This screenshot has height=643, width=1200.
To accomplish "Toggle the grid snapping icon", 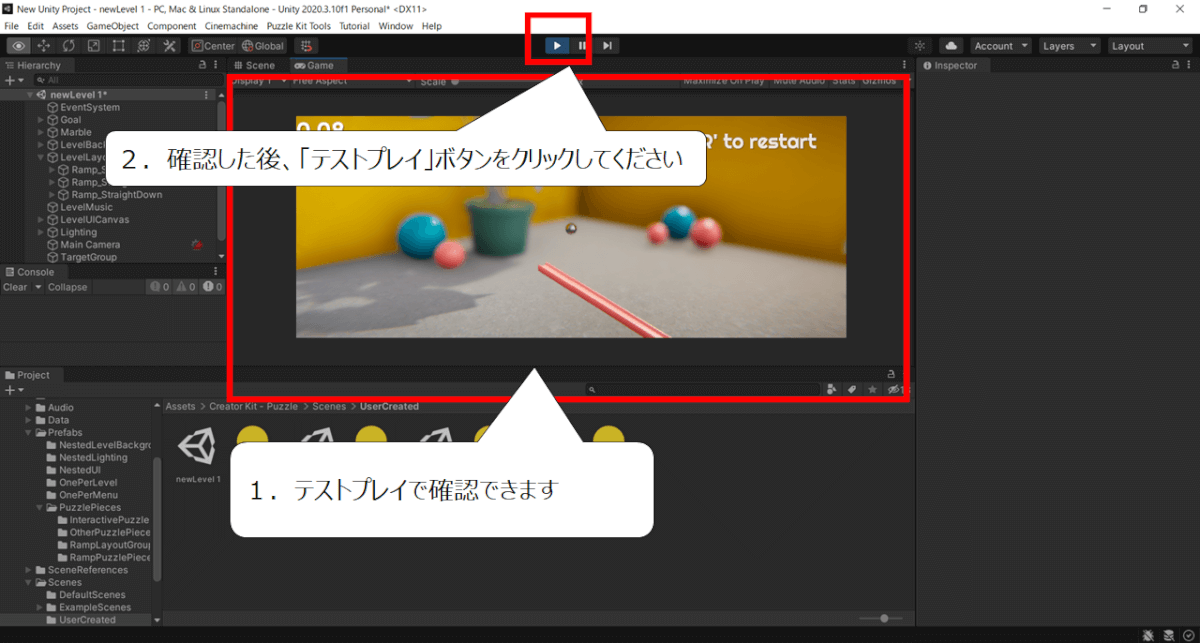I will point(306,46).
